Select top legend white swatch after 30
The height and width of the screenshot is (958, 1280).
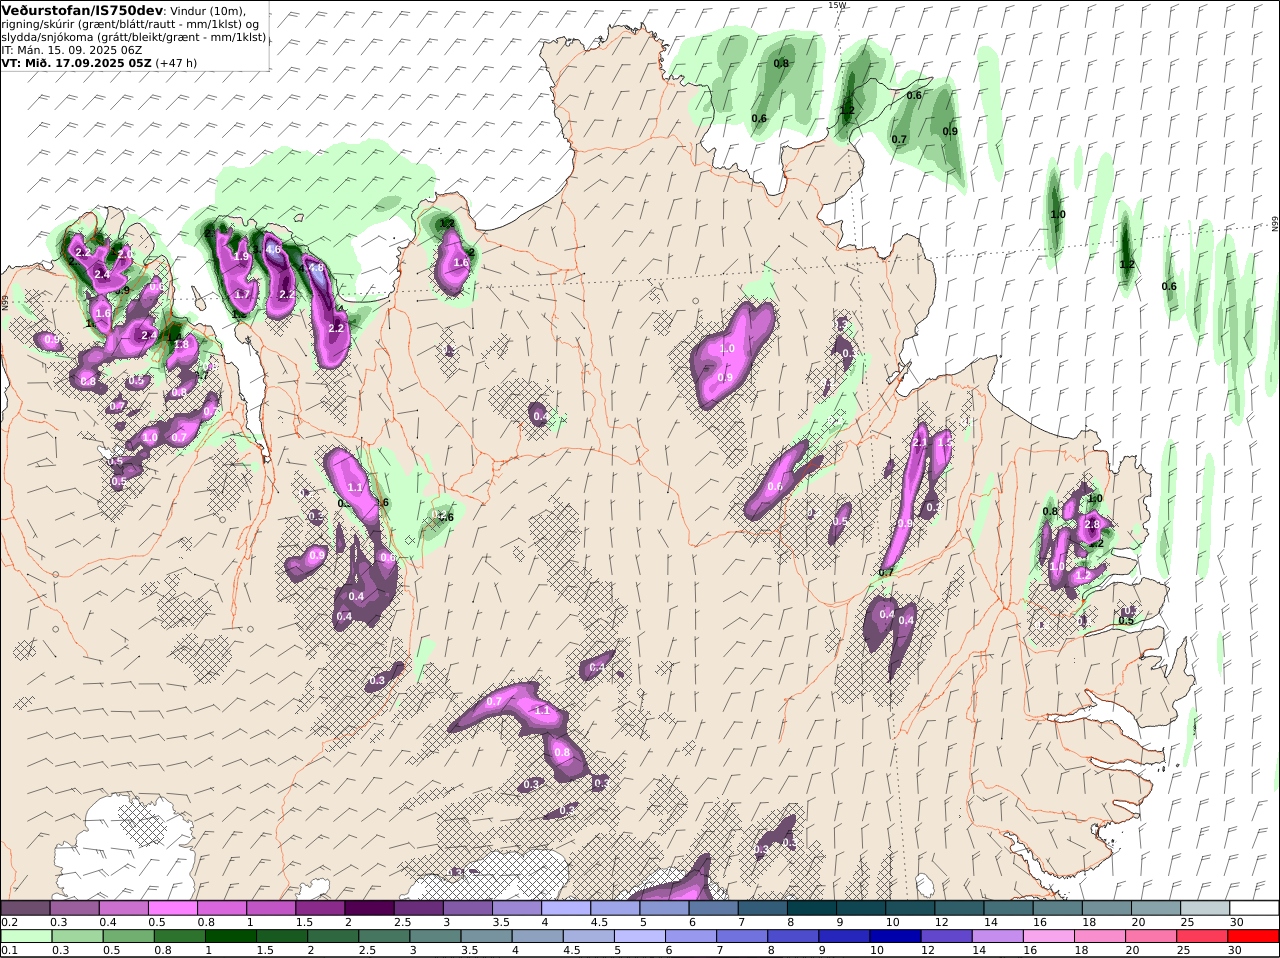tap(1254, 907)
